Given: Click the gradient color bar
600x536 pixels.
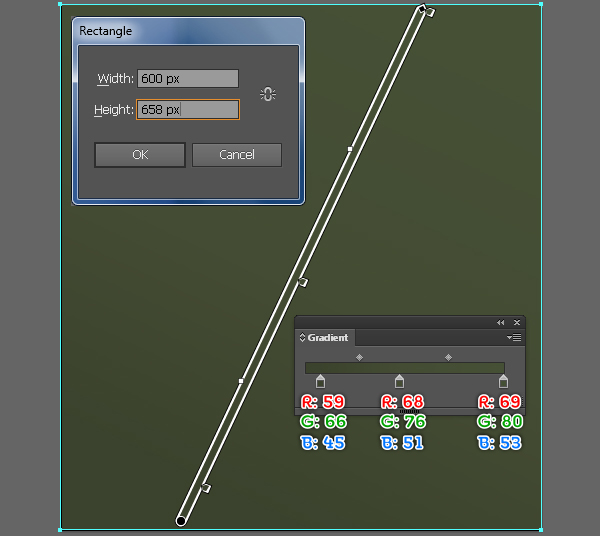Looking at the screenshot, I should (405, 368).
